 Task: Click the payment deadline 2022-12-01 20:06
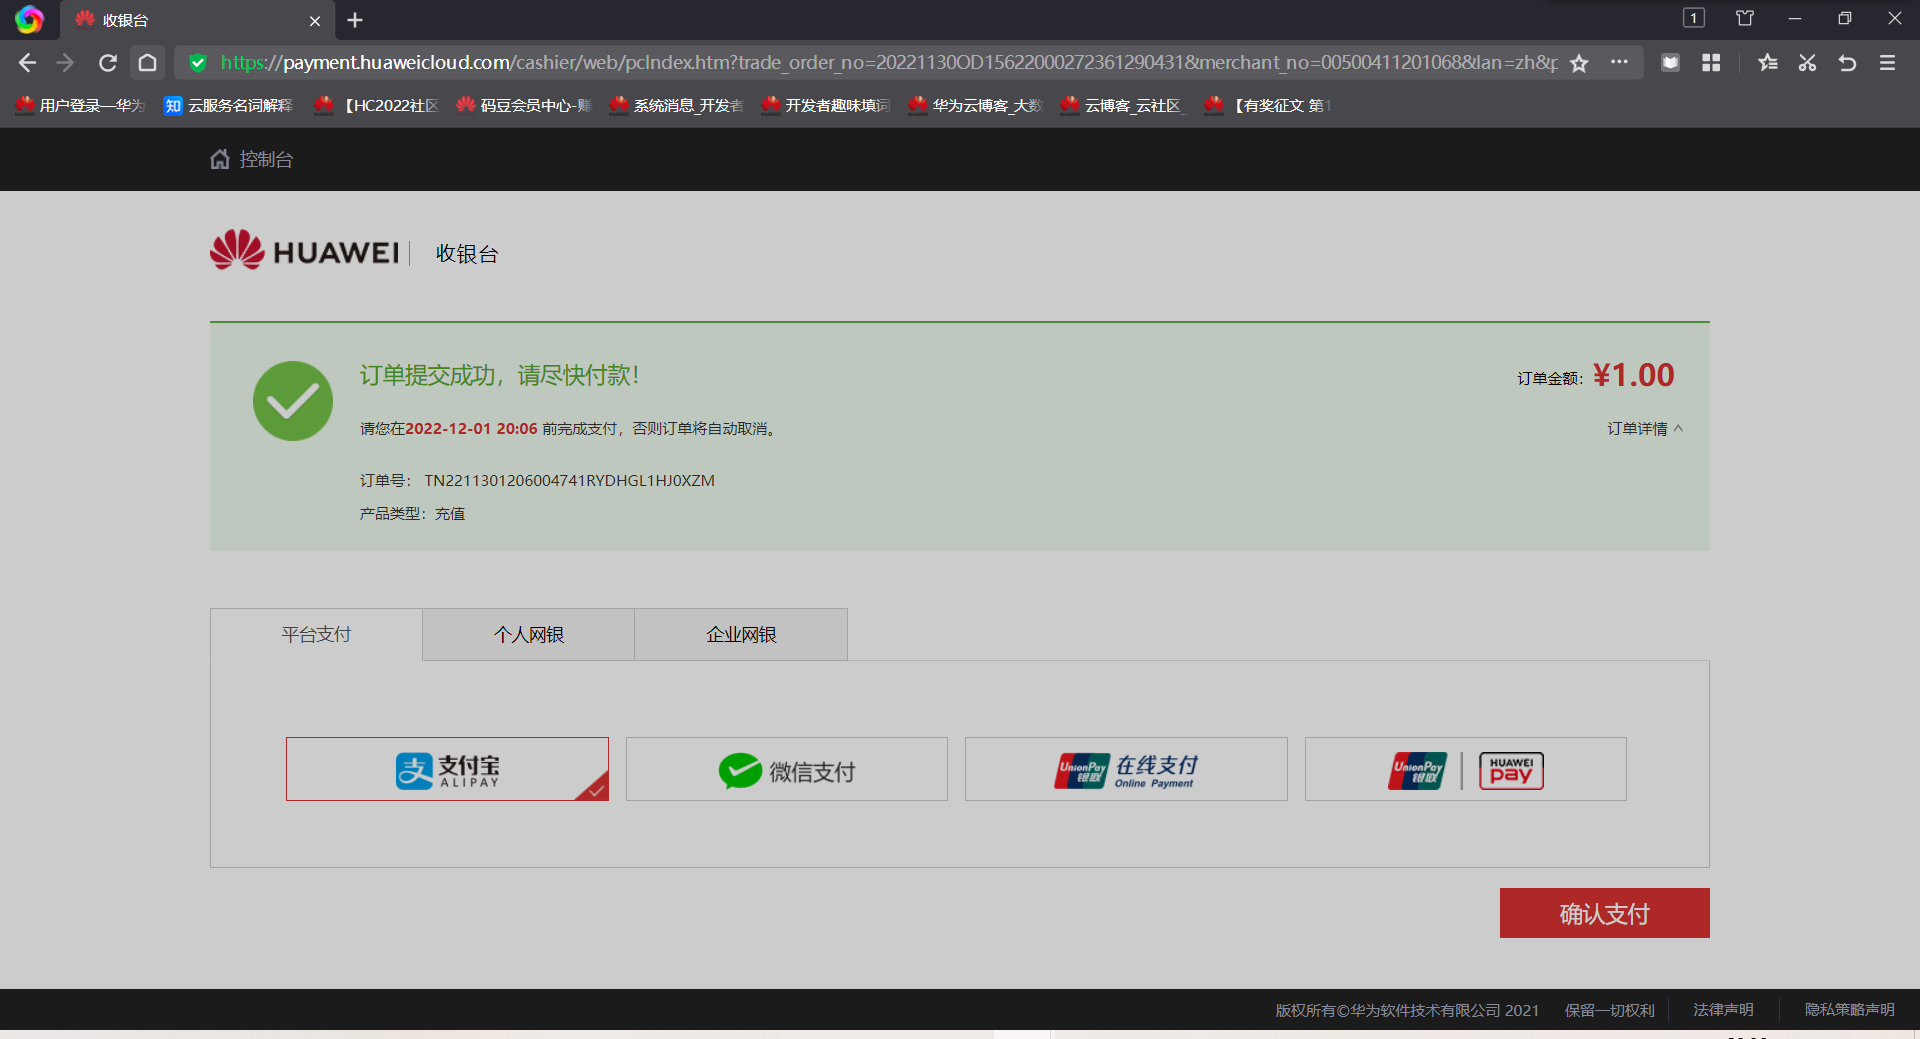coord(471,429)
